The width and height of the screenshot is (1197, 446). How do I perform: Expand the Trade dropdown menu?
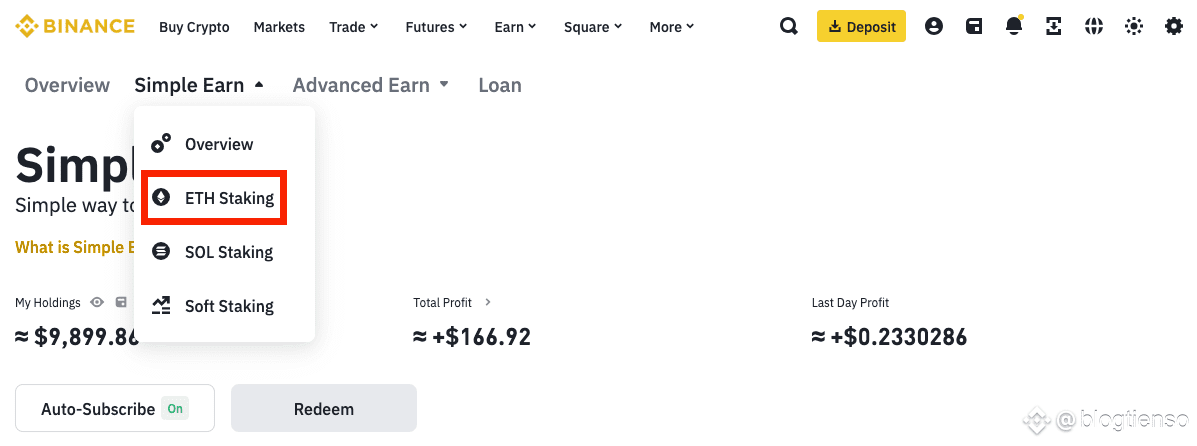(354, 27)
